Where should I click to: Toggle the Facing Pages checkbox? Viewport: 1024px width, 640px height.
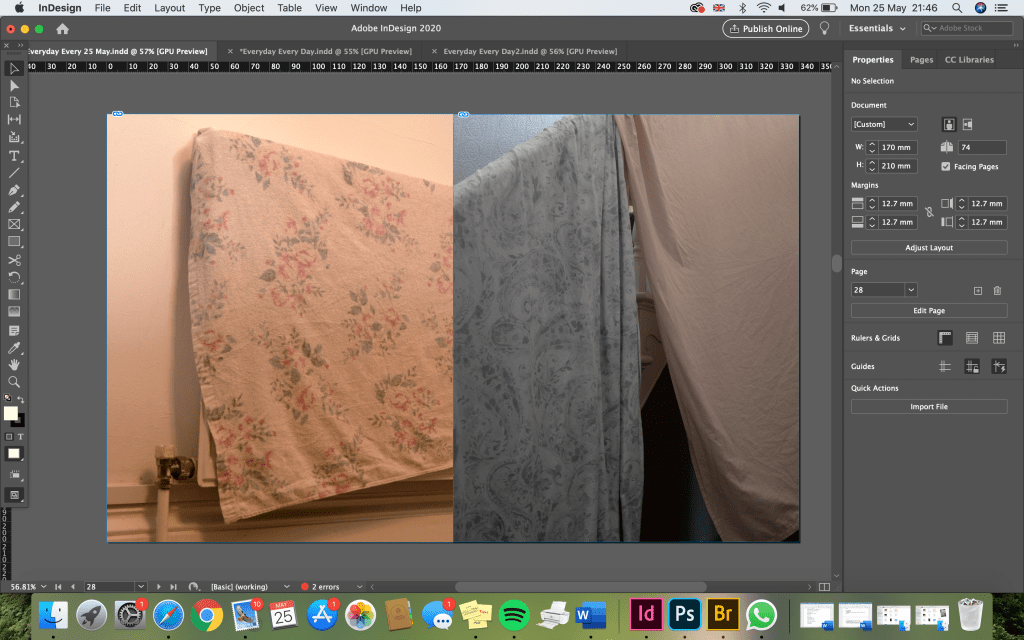pos(946,166)
